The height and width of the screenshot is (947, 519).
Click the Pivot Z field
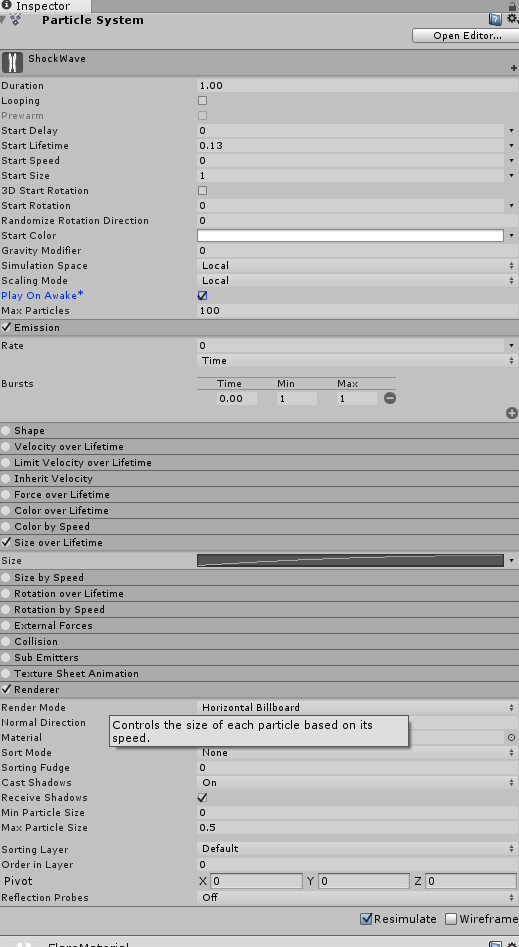pos(471,881)
